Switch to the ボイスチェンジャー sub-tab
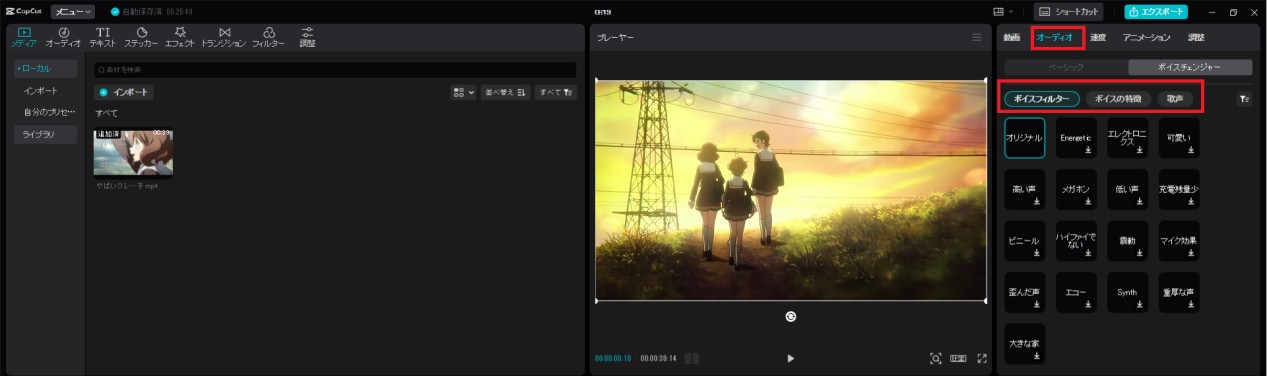The image size is (1267, 376). (1190, 67)
